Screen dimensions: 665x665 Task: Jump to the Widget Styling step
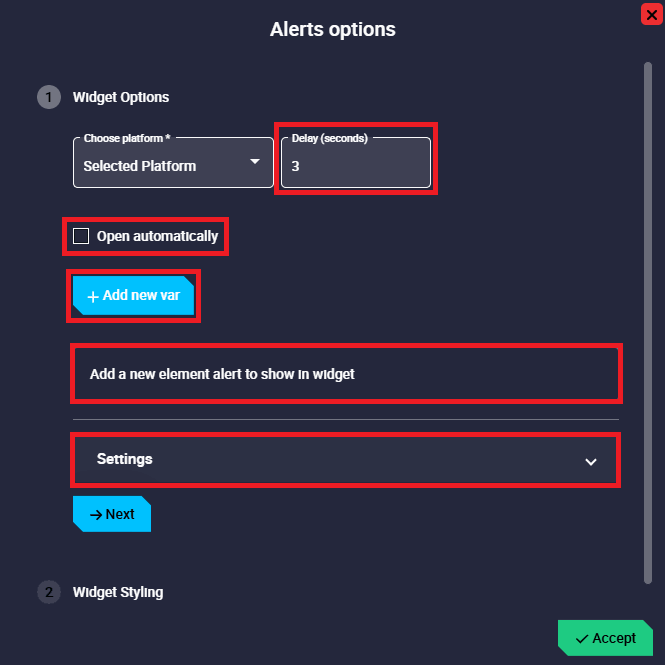click(x=118, y=592)
